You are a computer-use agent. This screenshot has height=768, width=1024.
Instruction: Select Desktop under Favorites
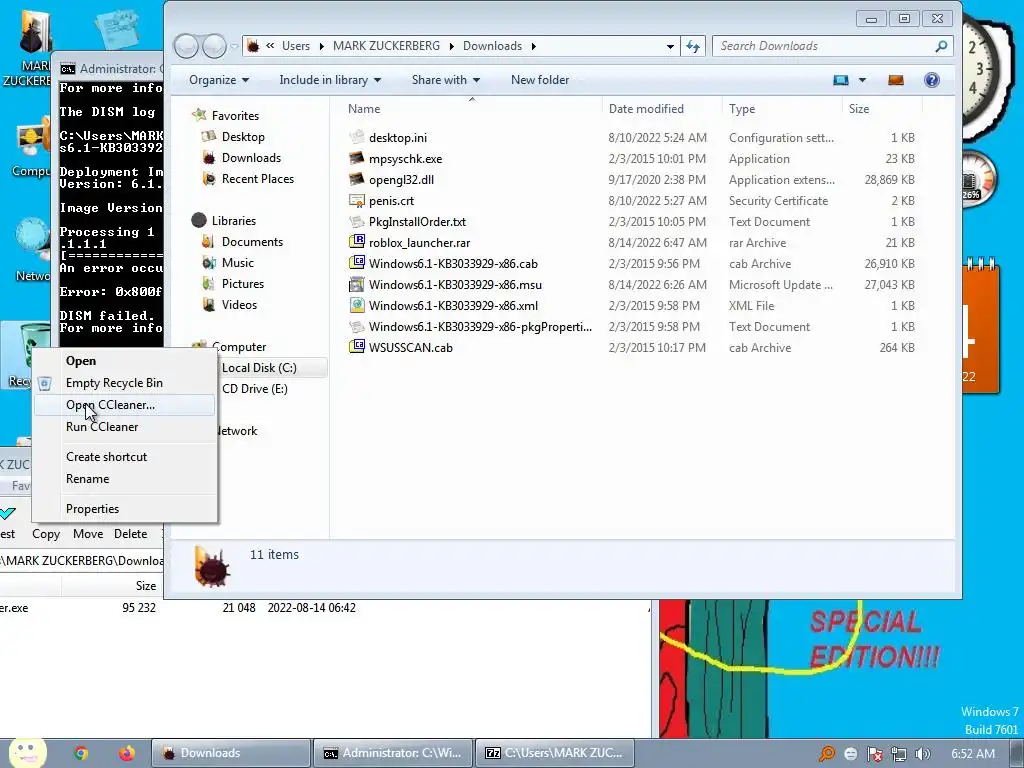click(x=243, y=136)
